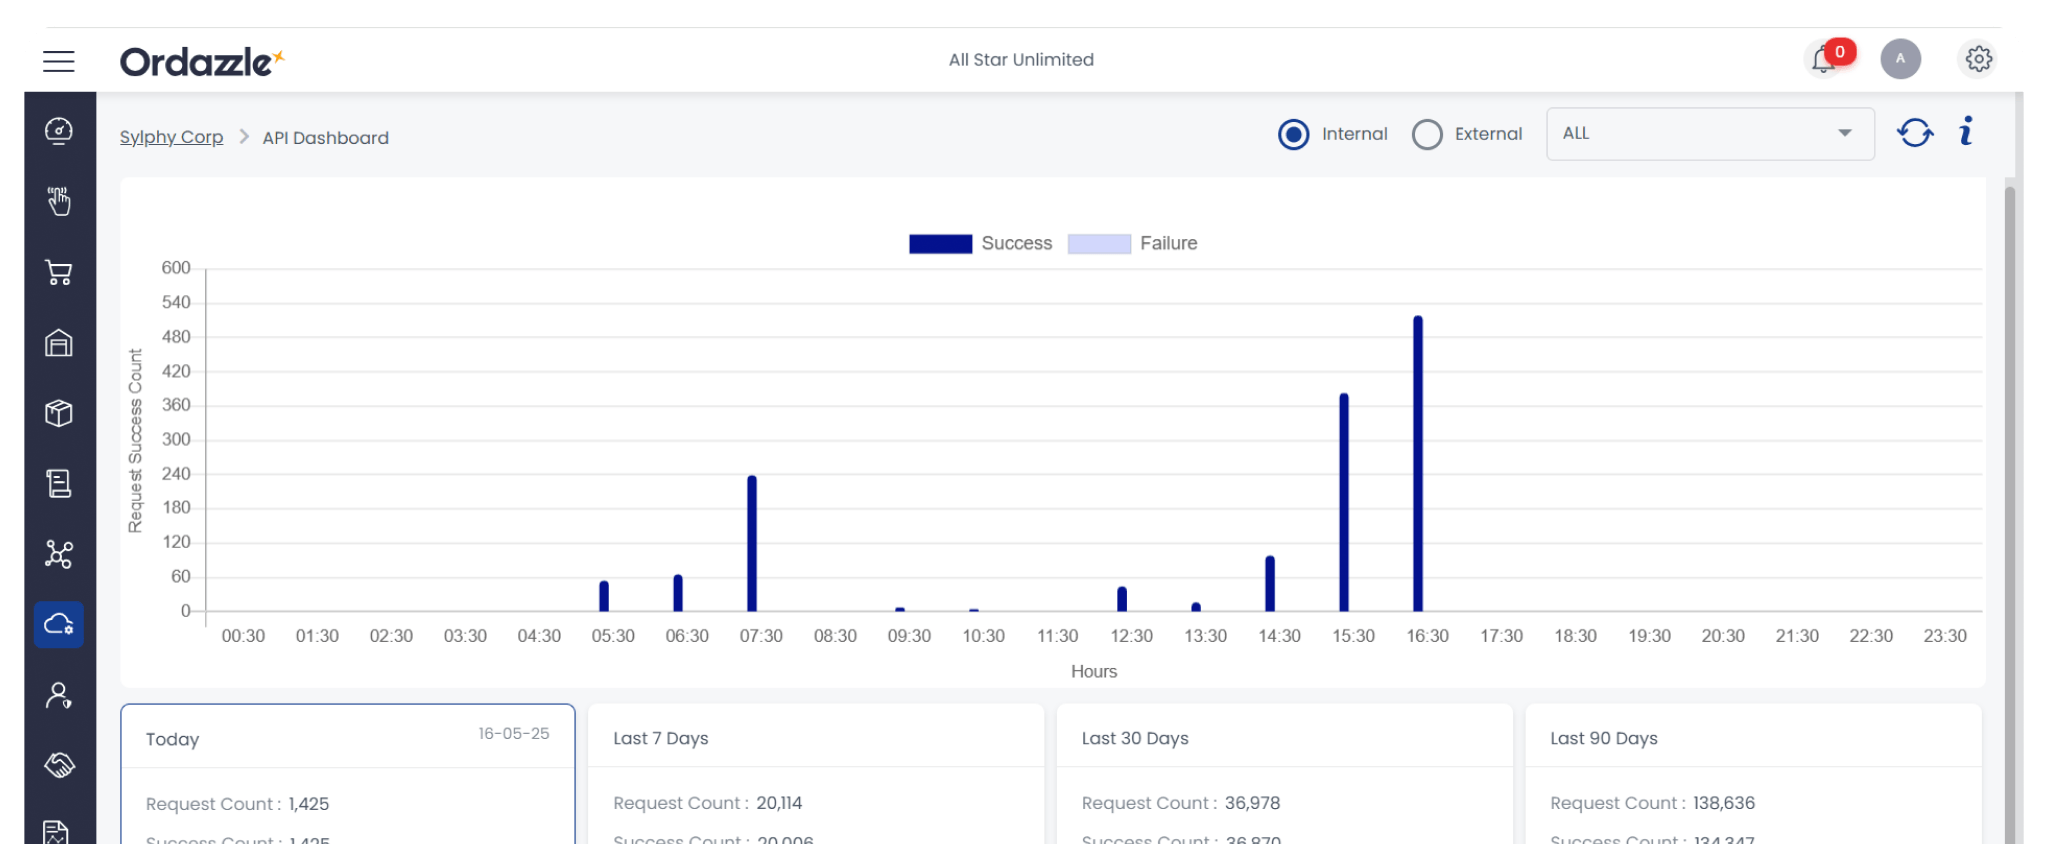Click the cloud API sidebar icon

coord(59,624)
